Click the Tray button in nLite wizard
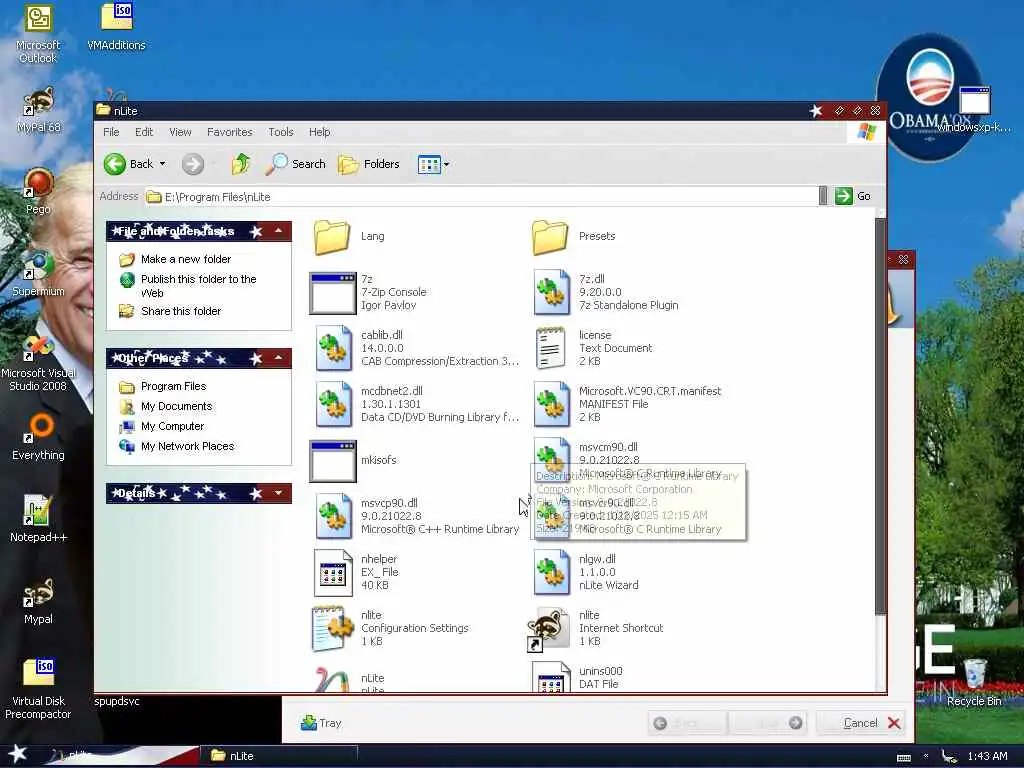The width and height of the screenshot is (1024, 768). coord(321,723)
